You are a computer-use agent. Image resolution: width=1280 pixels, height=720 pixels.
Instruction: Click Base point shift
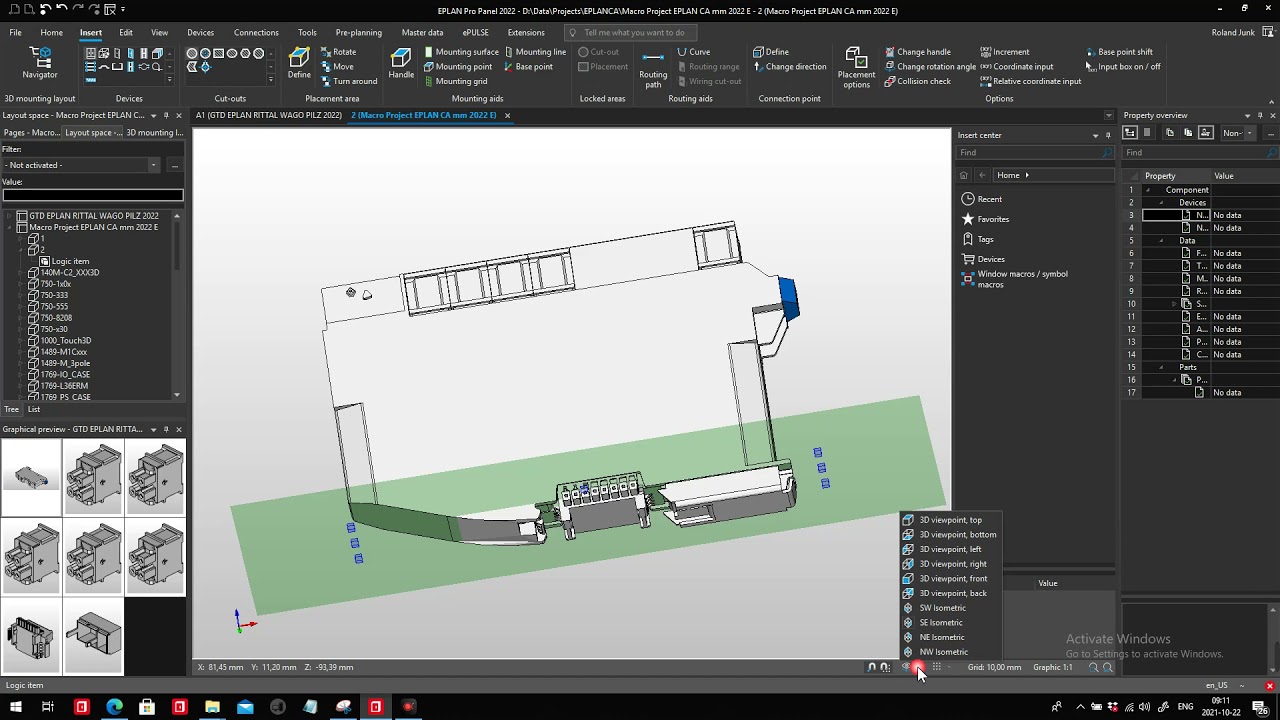click(1119, 52)
